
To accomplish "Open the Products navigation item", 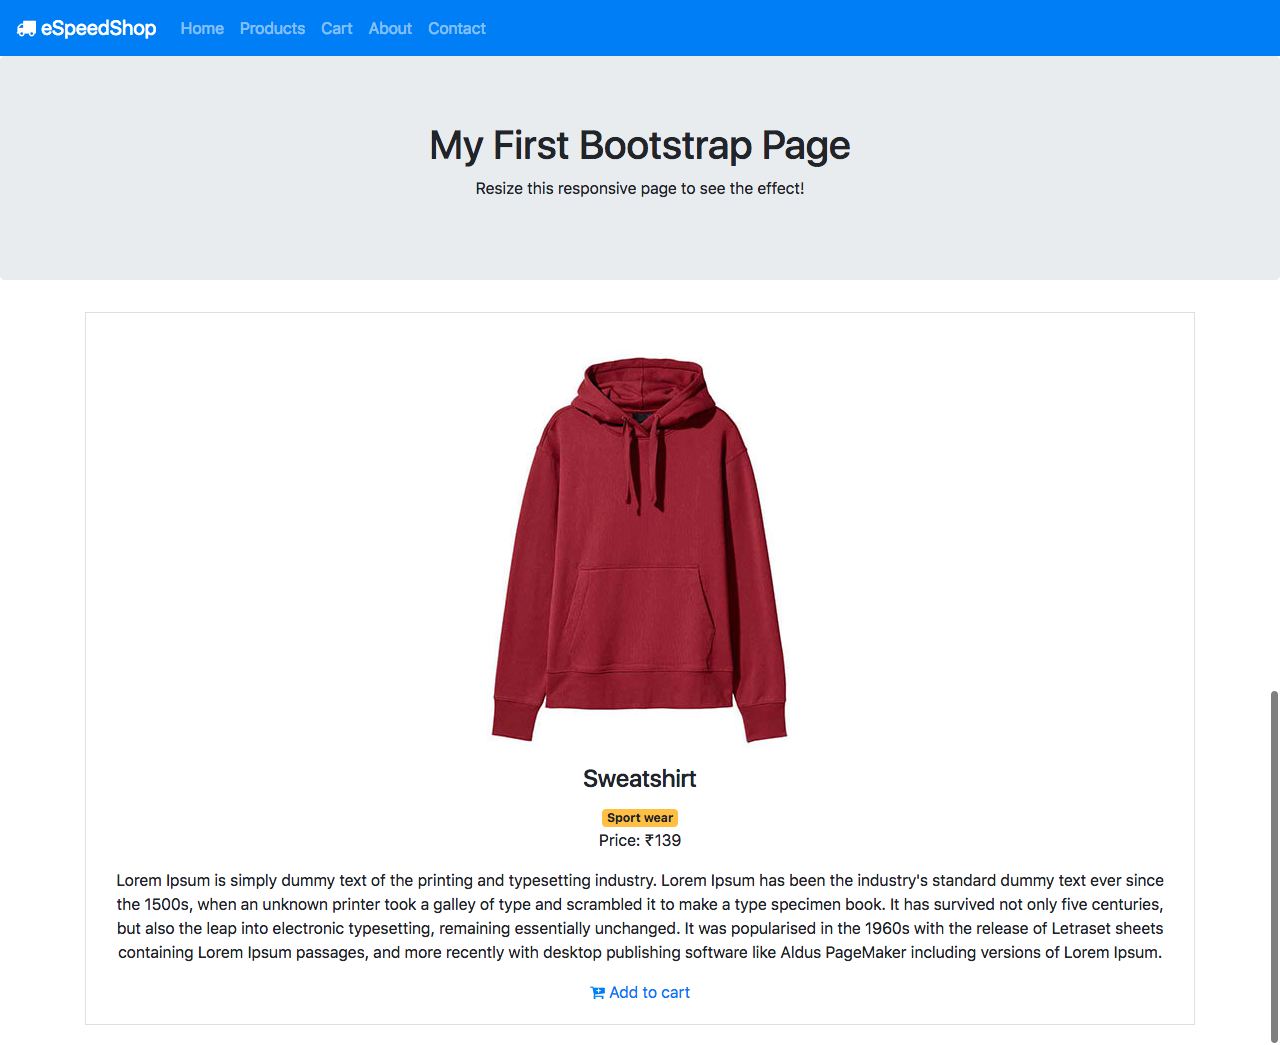I will click(272, 28).
